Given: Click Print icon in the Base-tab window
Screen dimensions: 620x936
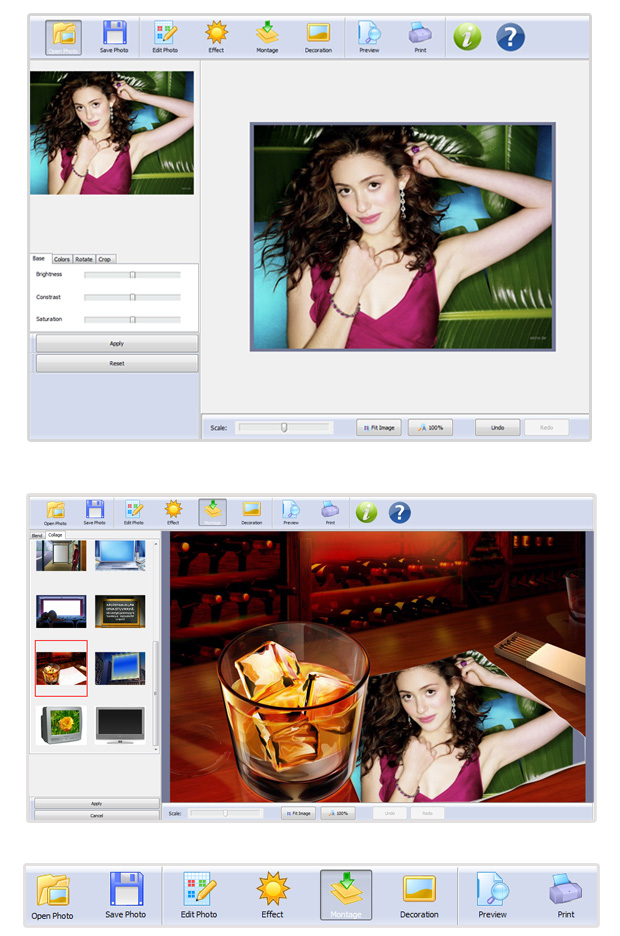Looking at the screenshot, I should (420, 38).
